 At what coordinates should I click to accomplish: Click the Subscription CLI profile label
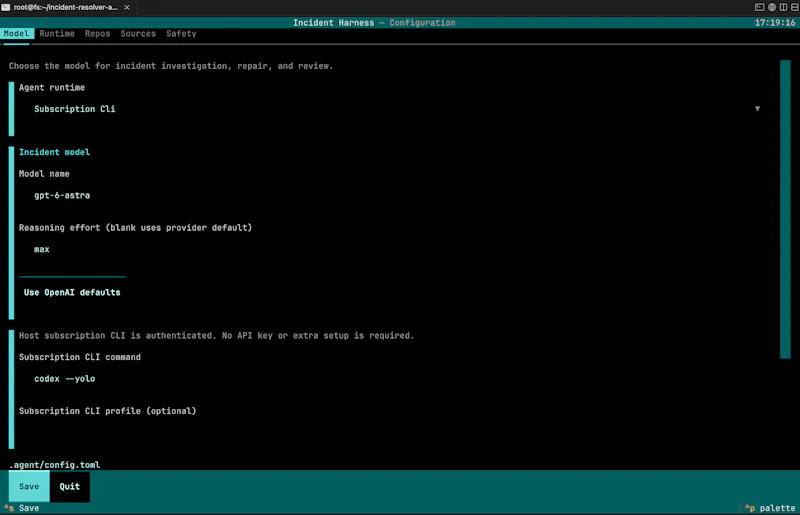coord(107,411)
